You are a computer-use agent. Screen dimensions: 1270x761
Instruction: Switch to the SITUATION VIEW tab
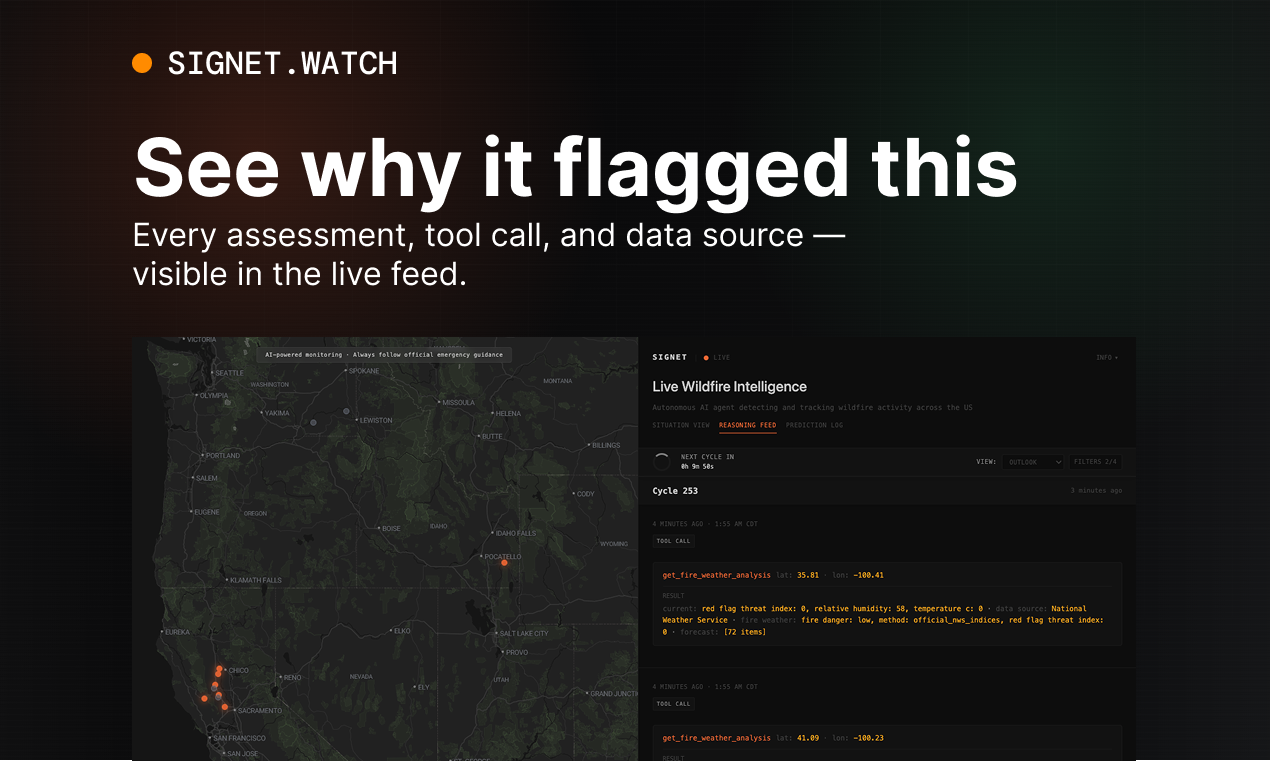click(x=681, y=425)
